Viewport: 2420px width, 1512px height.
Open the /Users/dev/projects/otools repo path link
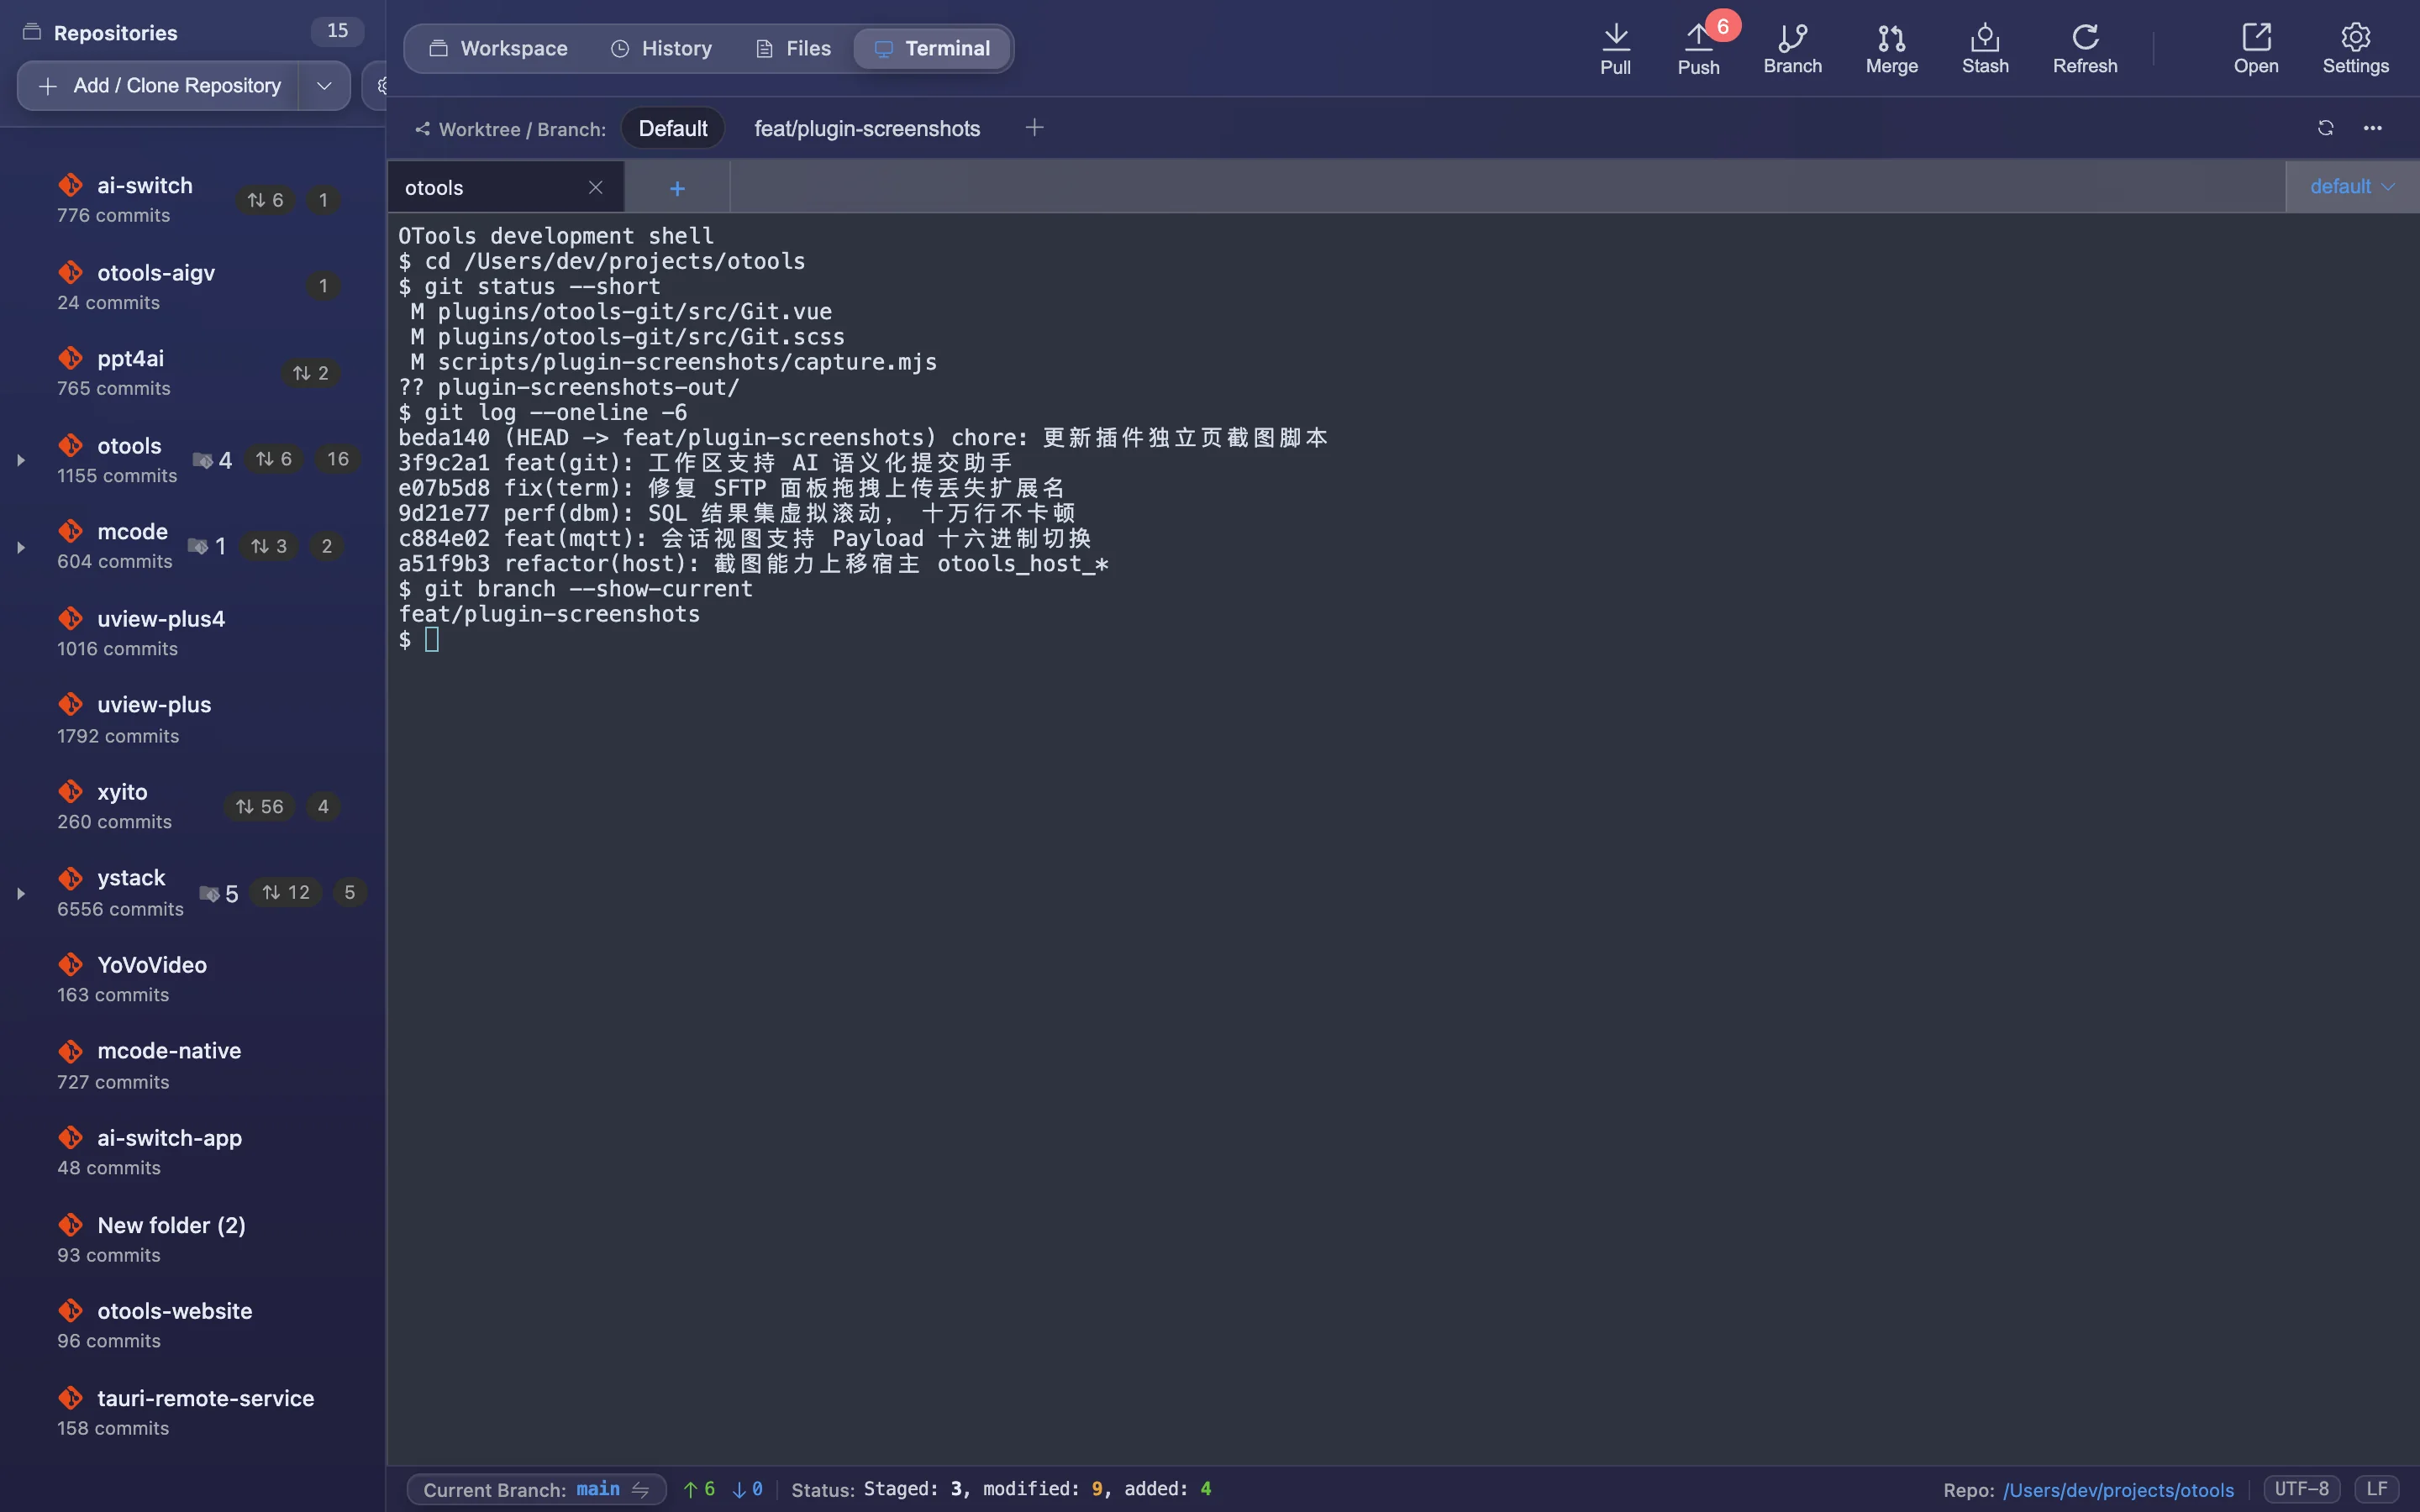click(x=2118, y=1490)
